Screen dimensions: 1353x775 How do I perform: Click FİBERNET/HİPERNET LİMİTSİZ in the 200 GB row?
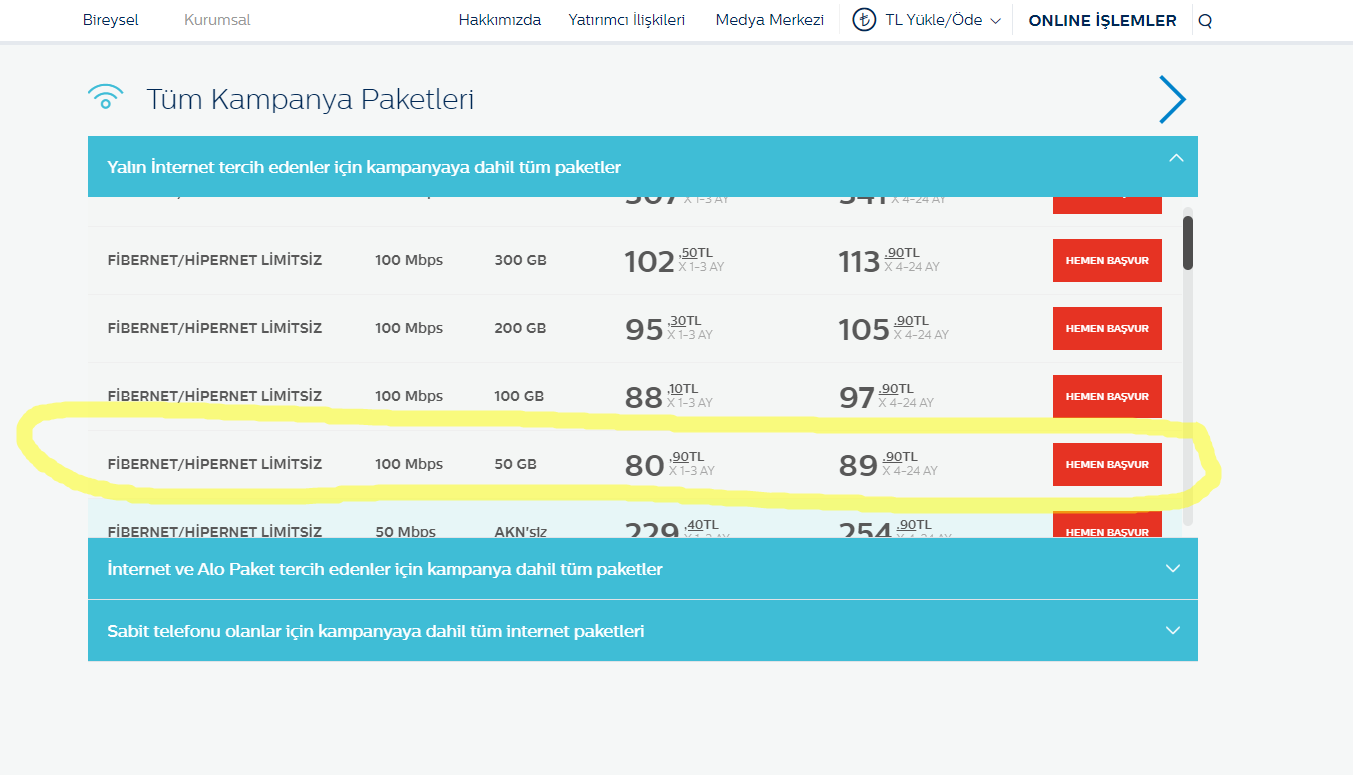coord(215,328)
